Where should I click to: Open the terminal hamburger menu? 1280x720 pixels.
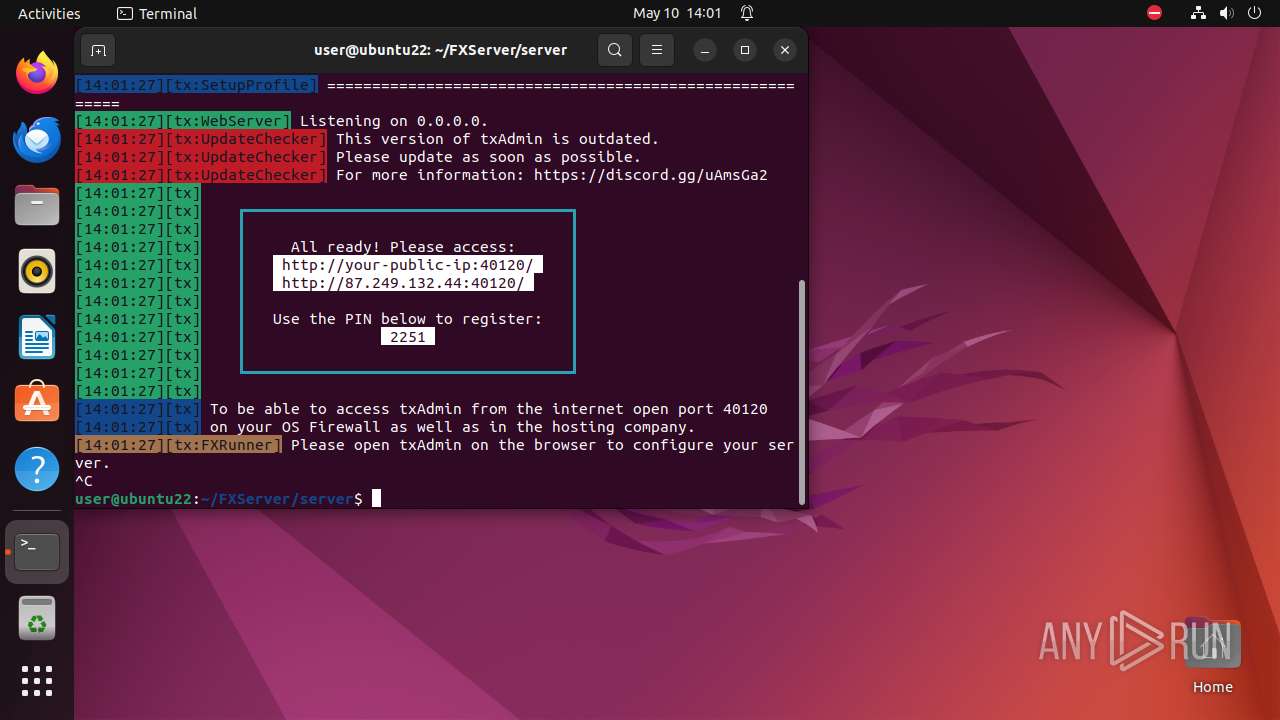point(656,50)
